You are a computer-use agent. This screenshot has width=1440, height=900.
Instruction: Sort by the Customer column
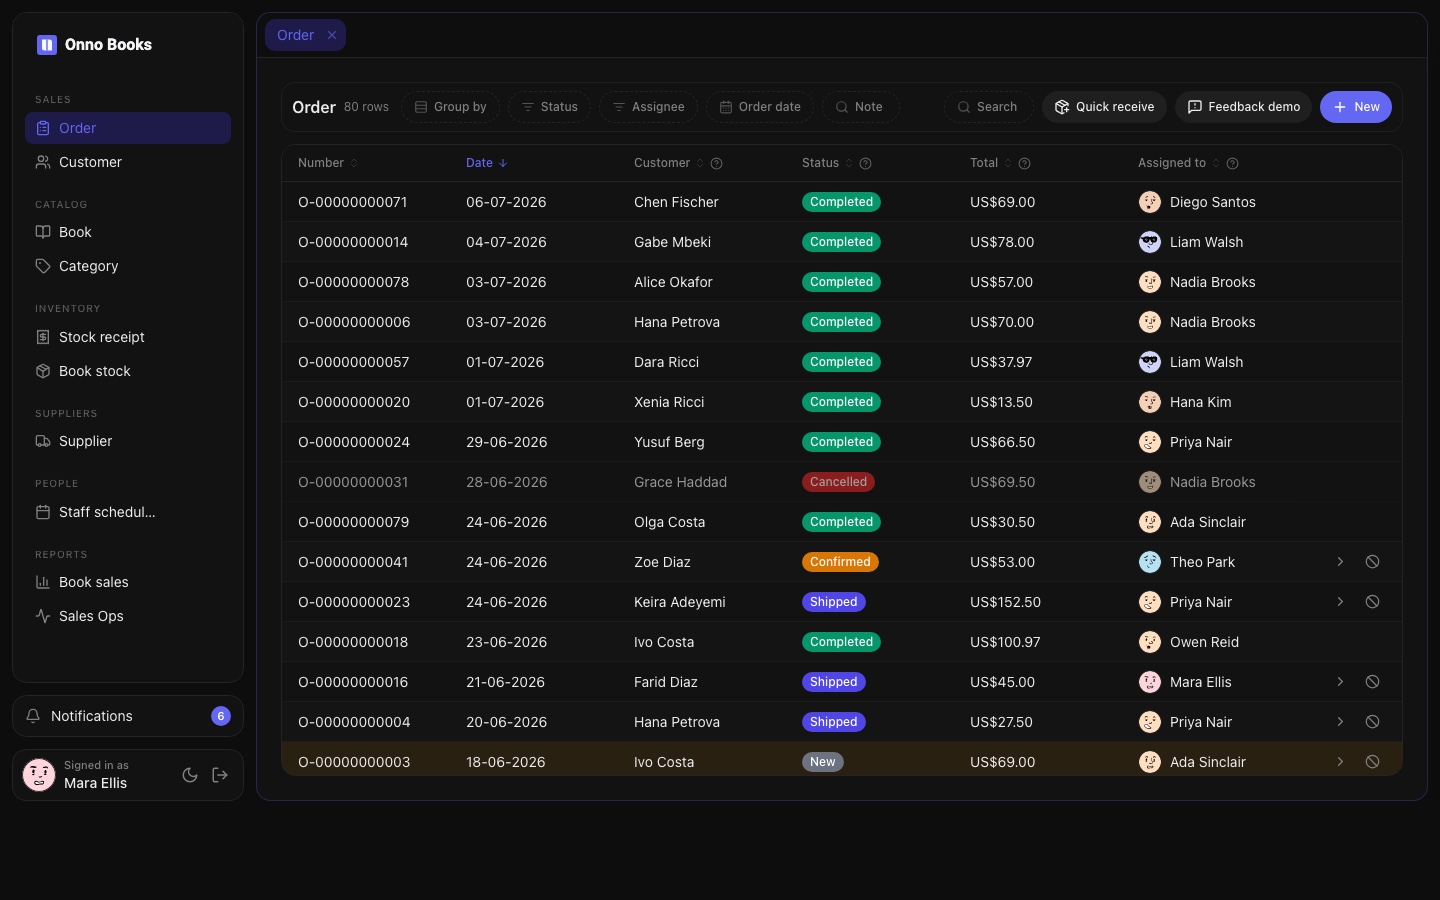(x=668, y=163)
